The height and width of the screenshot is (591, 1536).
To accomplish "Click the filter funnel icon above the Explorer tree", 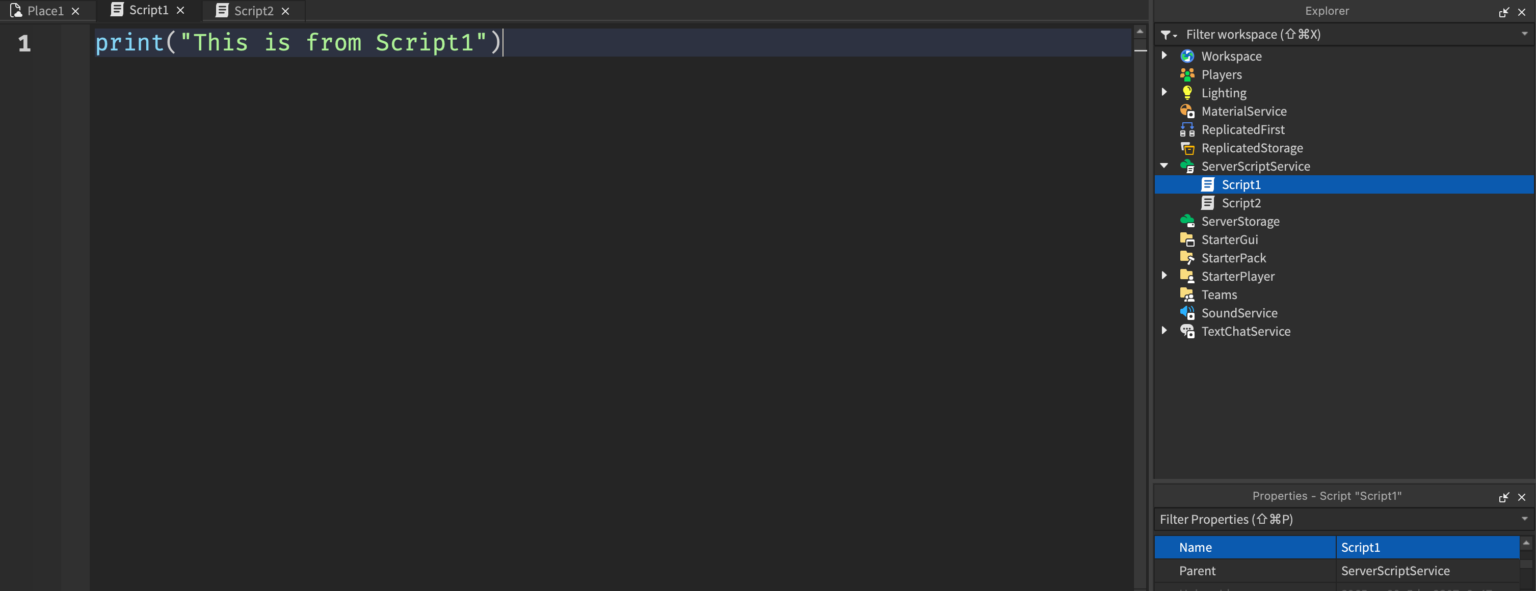I will [1166, 33].
